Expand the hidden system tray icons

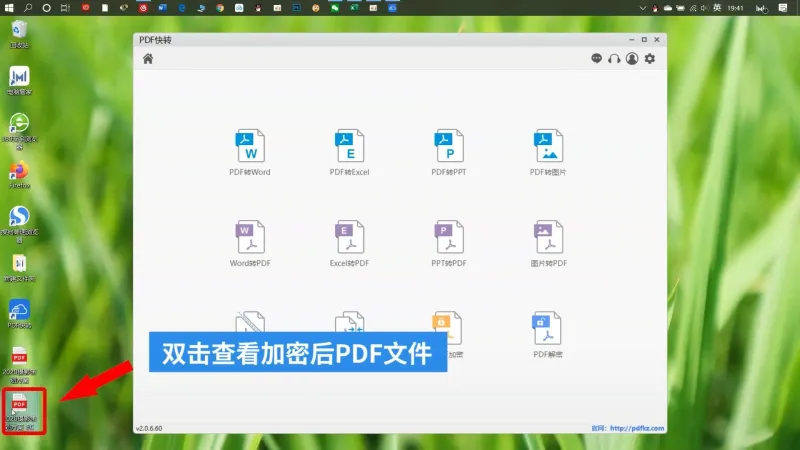tap(642, 8)
